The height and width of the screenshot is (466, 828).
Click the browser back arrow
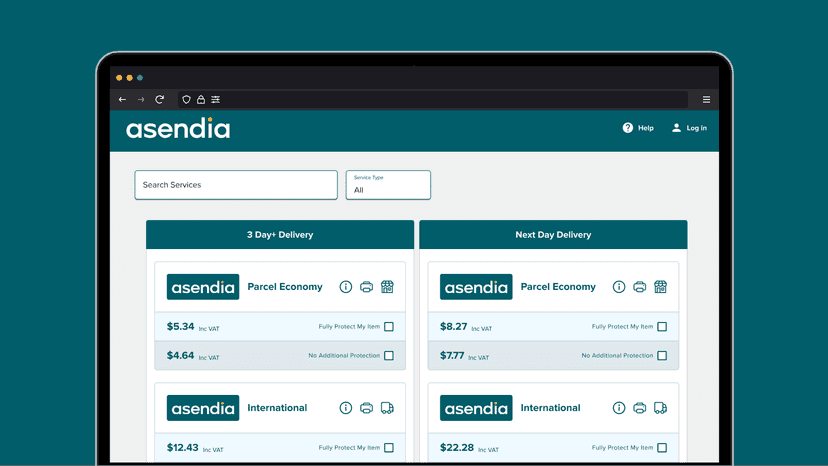[123, 99]
